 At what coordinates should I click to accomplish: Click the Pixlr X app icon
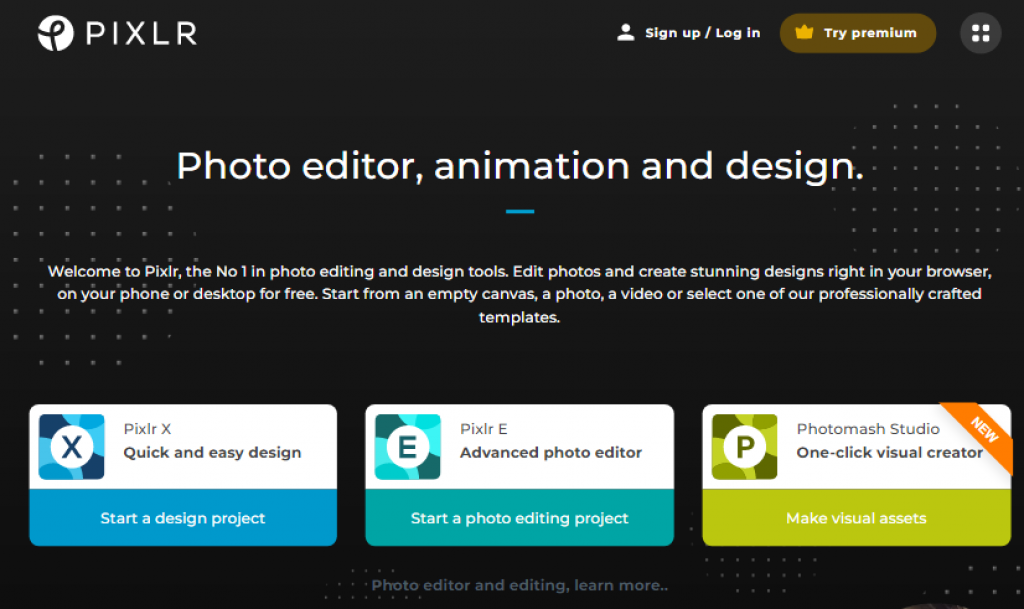(71, 447)
